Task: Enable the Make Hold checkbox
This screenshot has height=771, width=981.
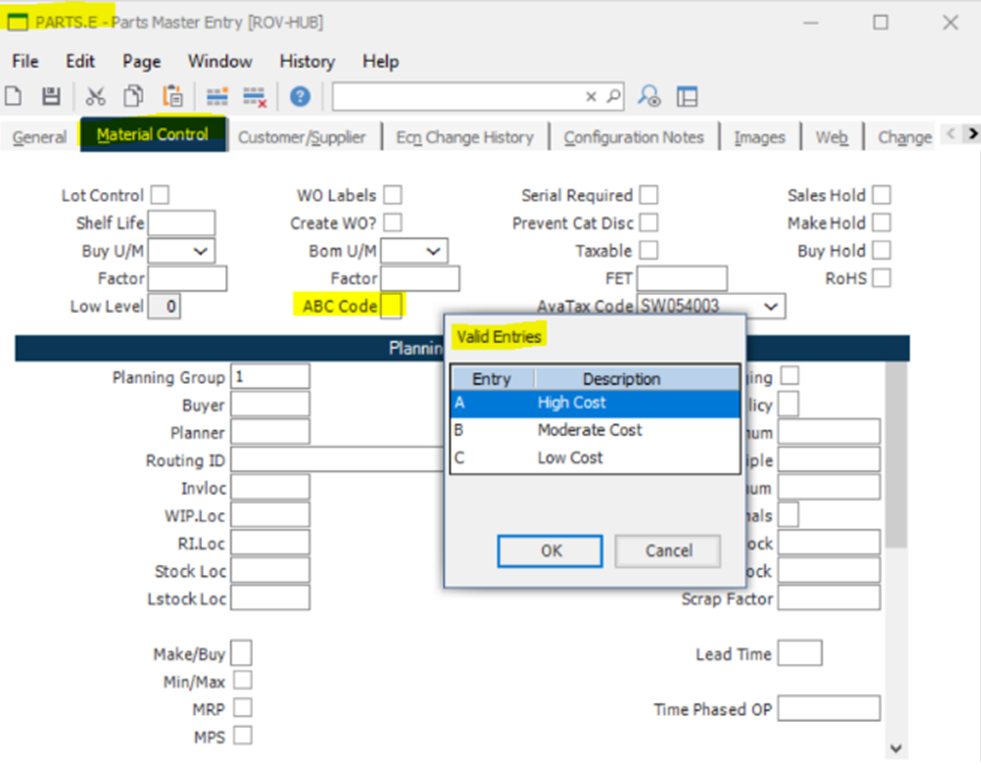Action: tap(882, 222)
